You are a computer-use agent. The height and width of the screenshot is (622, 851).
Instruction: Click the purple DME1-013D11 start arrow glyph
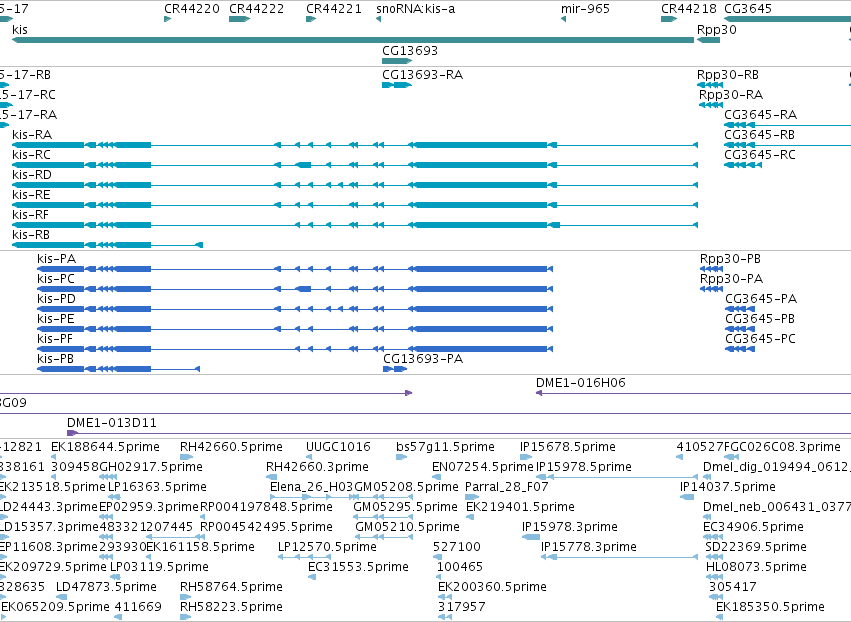point(72,433)
